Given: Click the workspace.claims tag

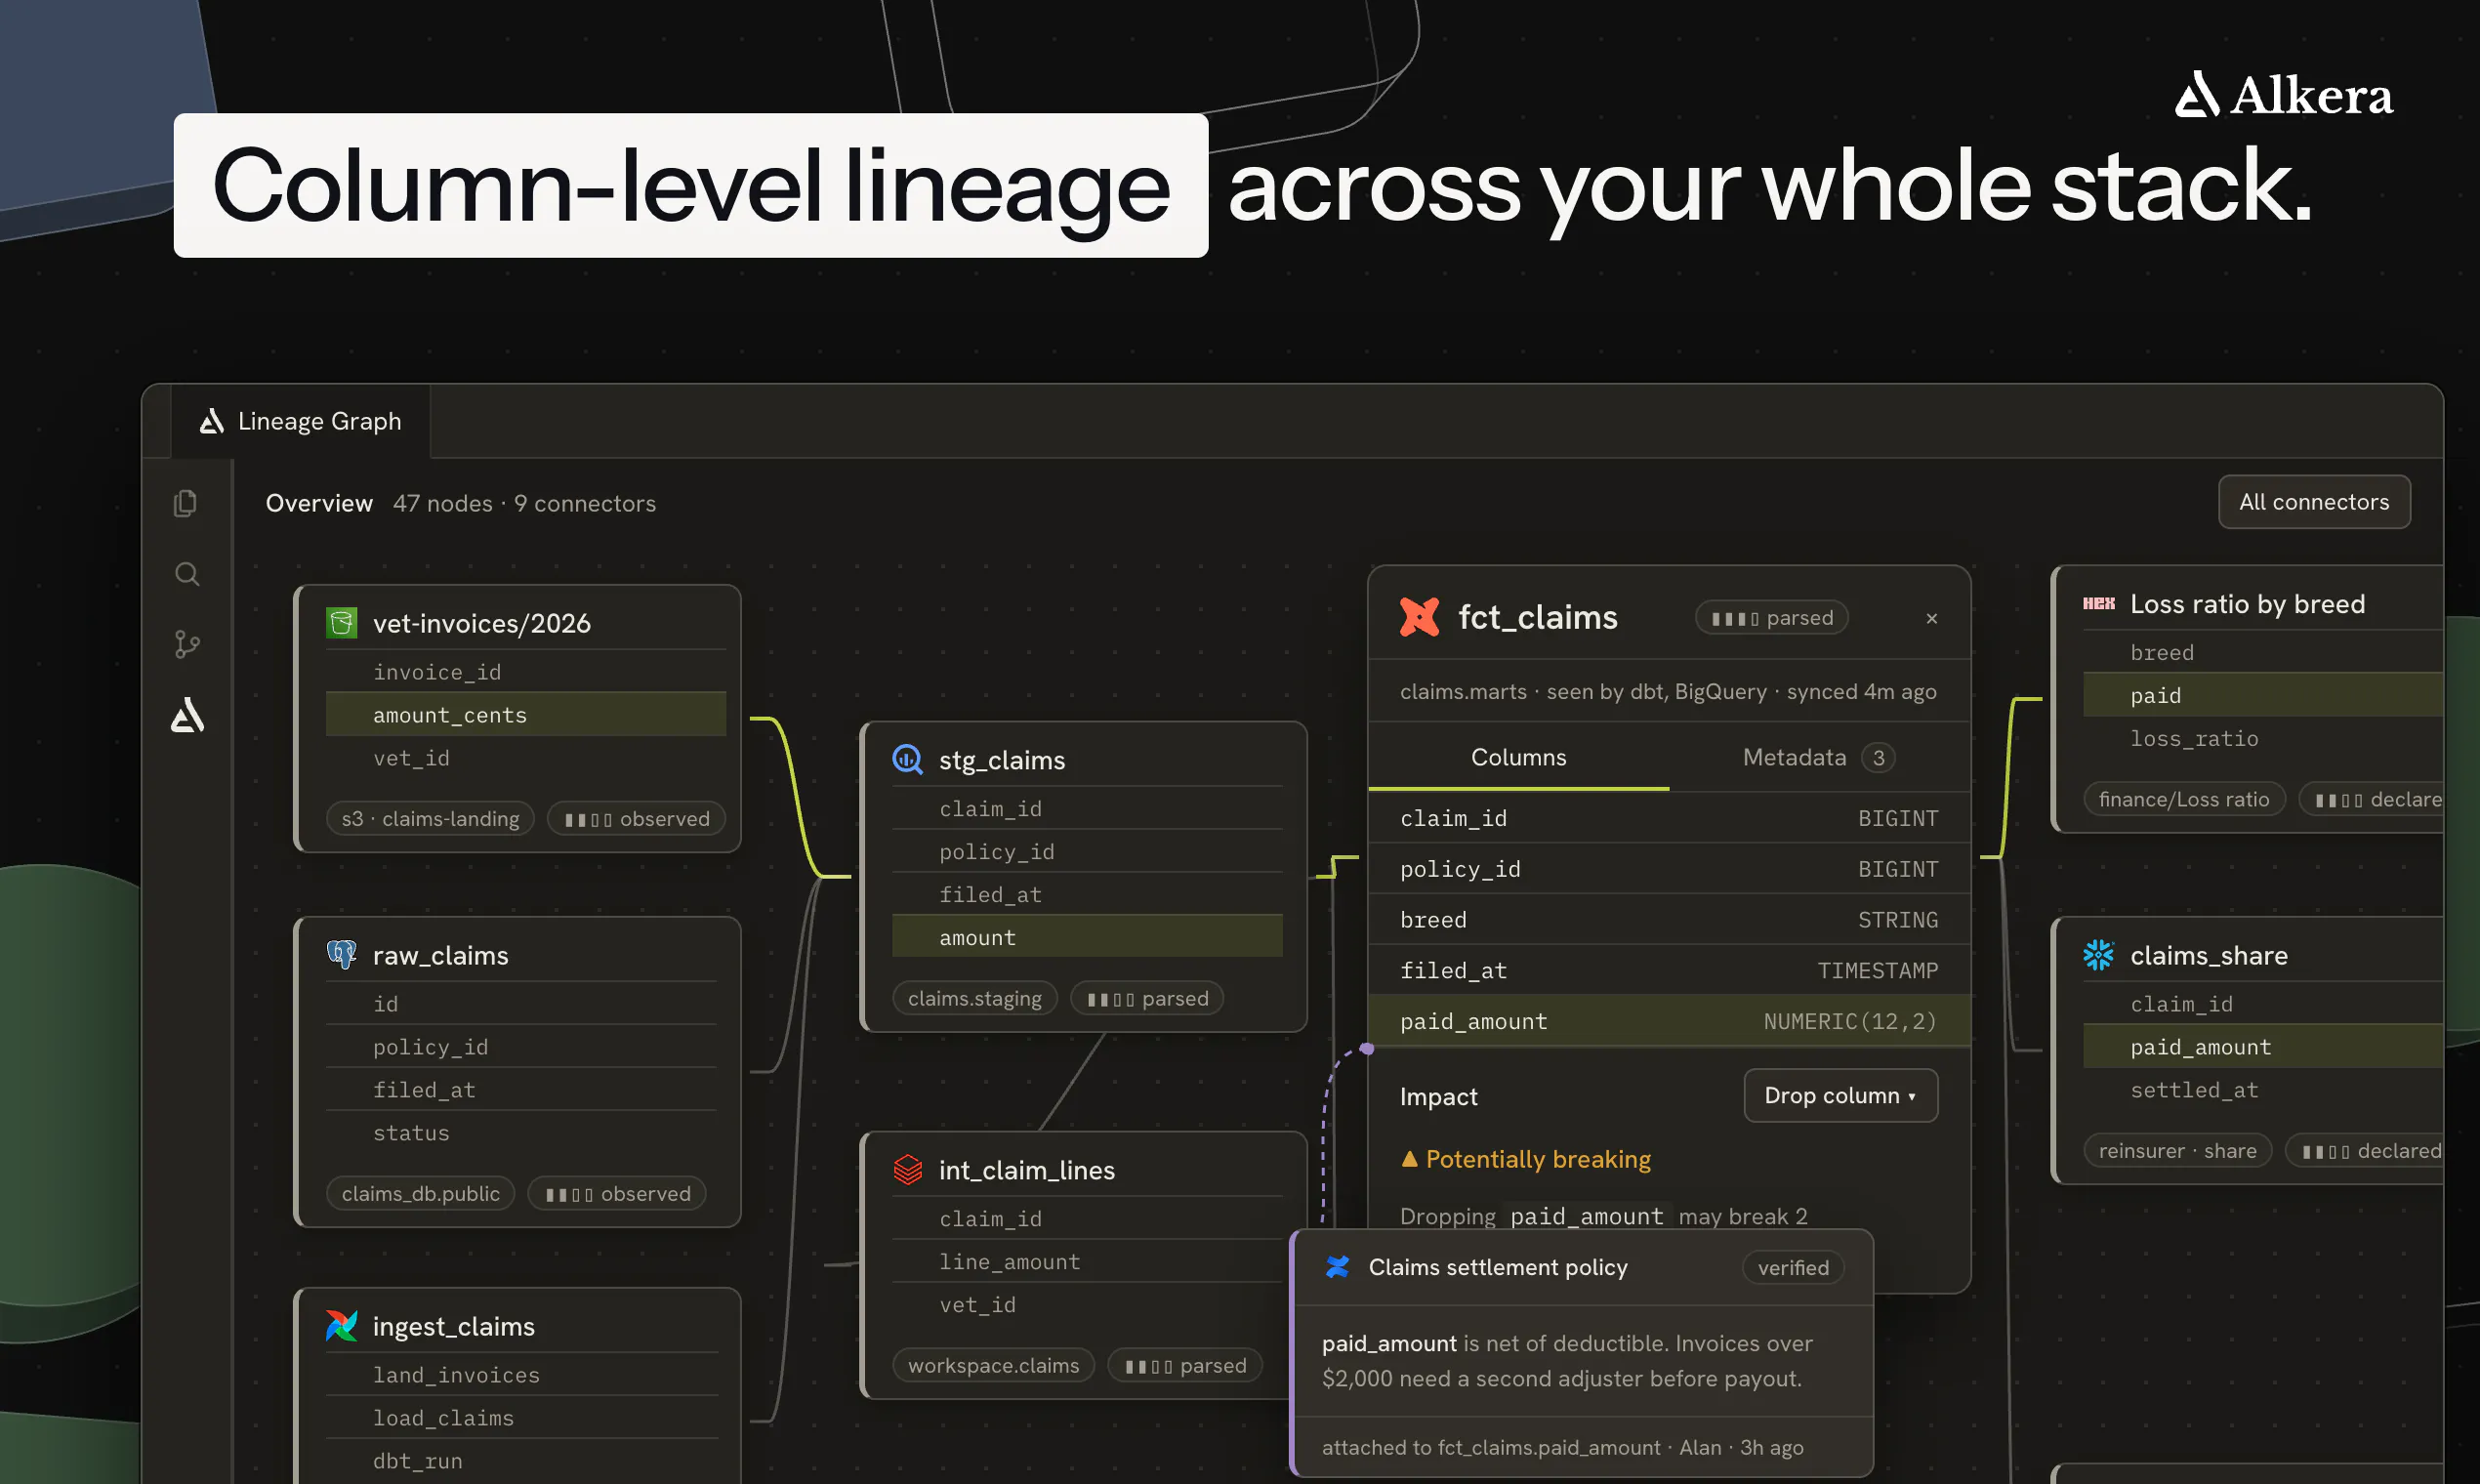Looking at the screenshot, I should 993,1365.
